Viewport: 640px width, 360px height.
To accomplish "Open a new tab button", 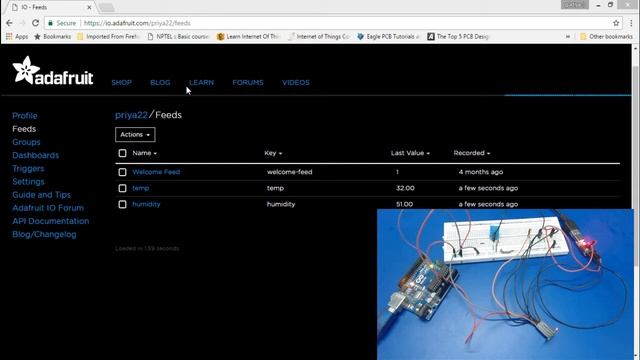I will click(106, 7).
